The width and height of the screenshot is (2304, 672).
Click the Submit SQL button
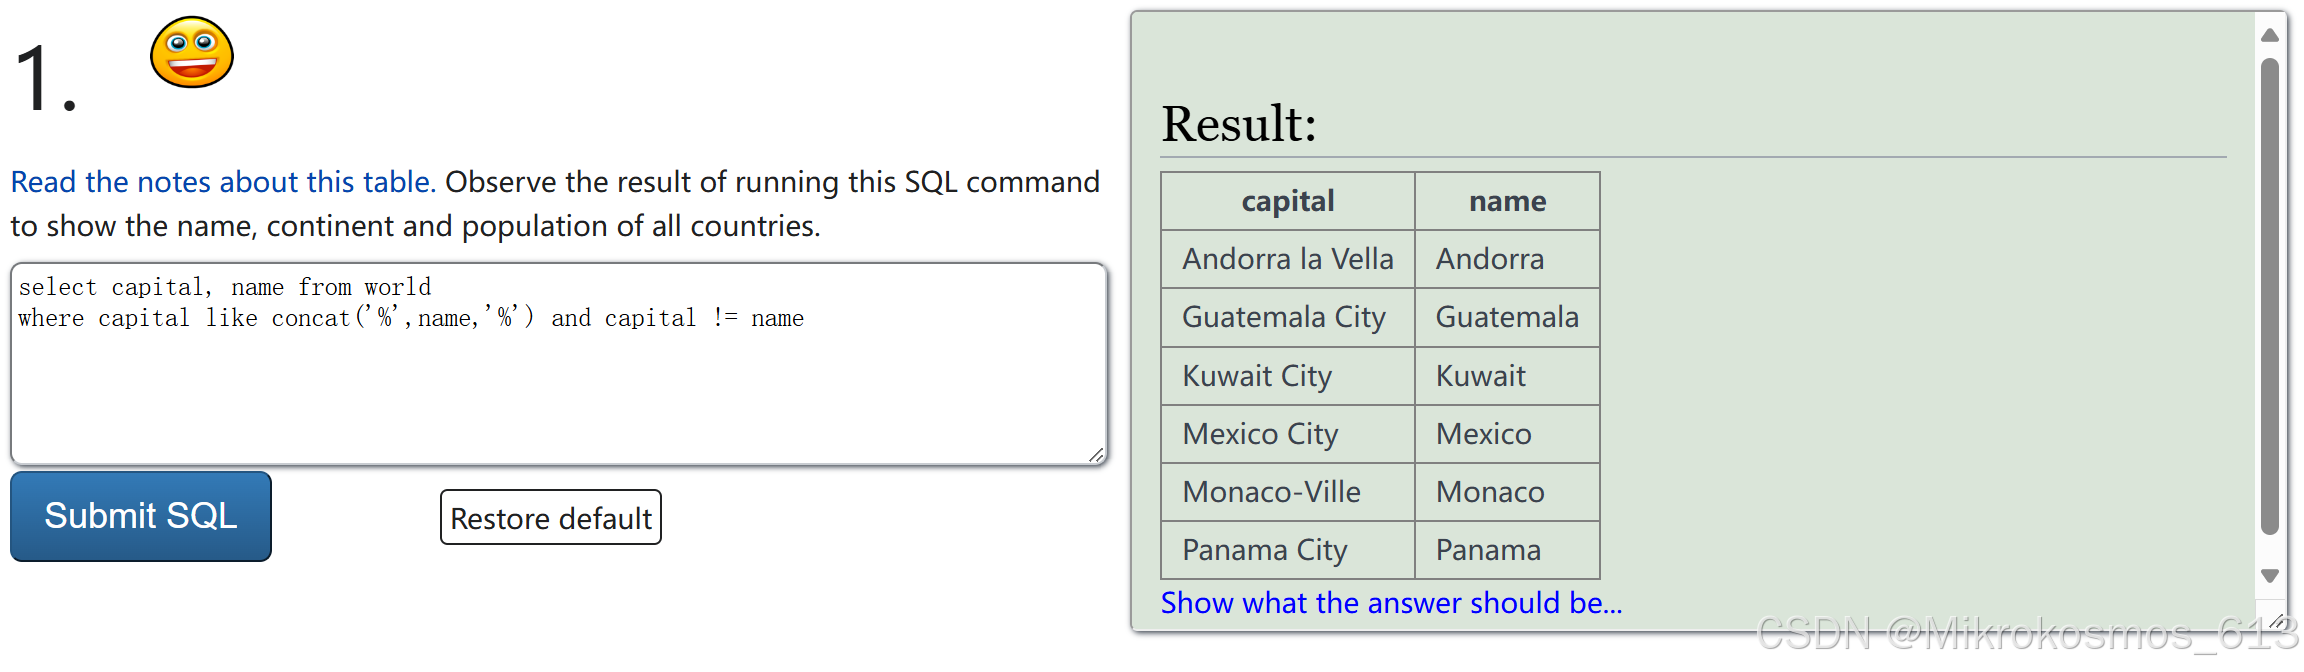(139, 517)
